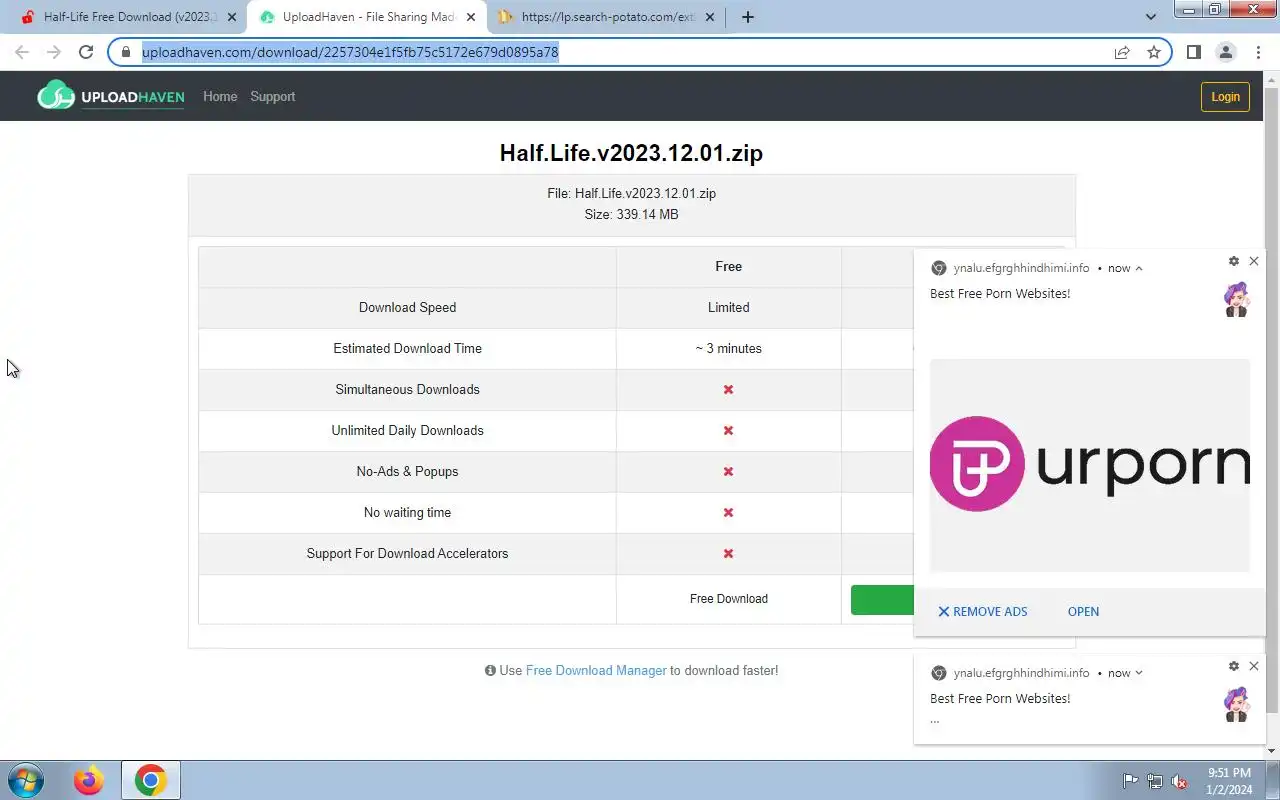Click the '~ 3 minutes' cell
The image size is (1280, 800).
tap(728, 348)
